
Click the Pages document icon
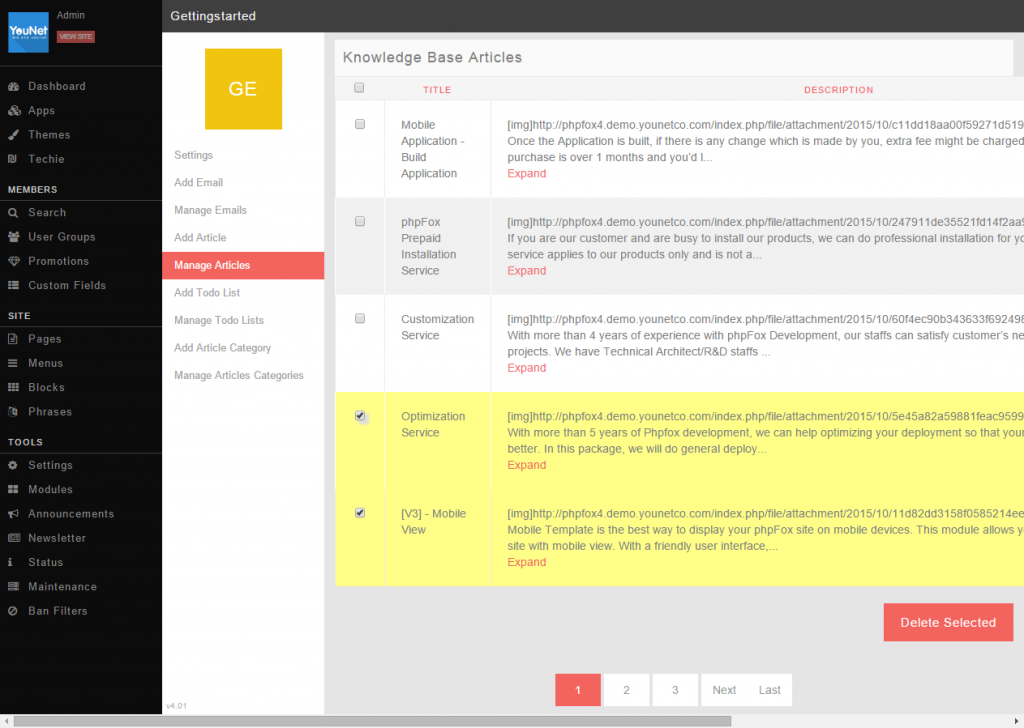click(x=12, y=339)
